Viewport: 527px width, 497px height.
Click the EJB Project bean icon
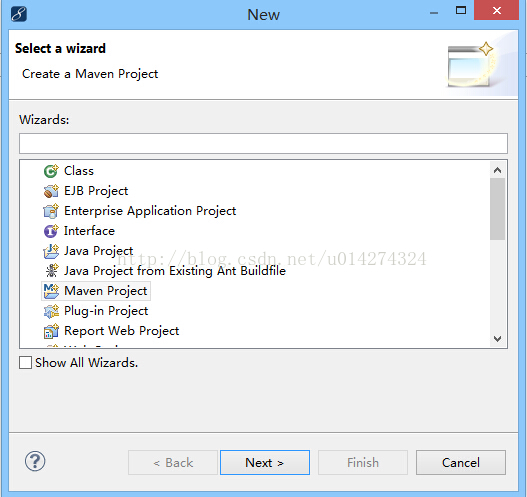pos(51,191)
